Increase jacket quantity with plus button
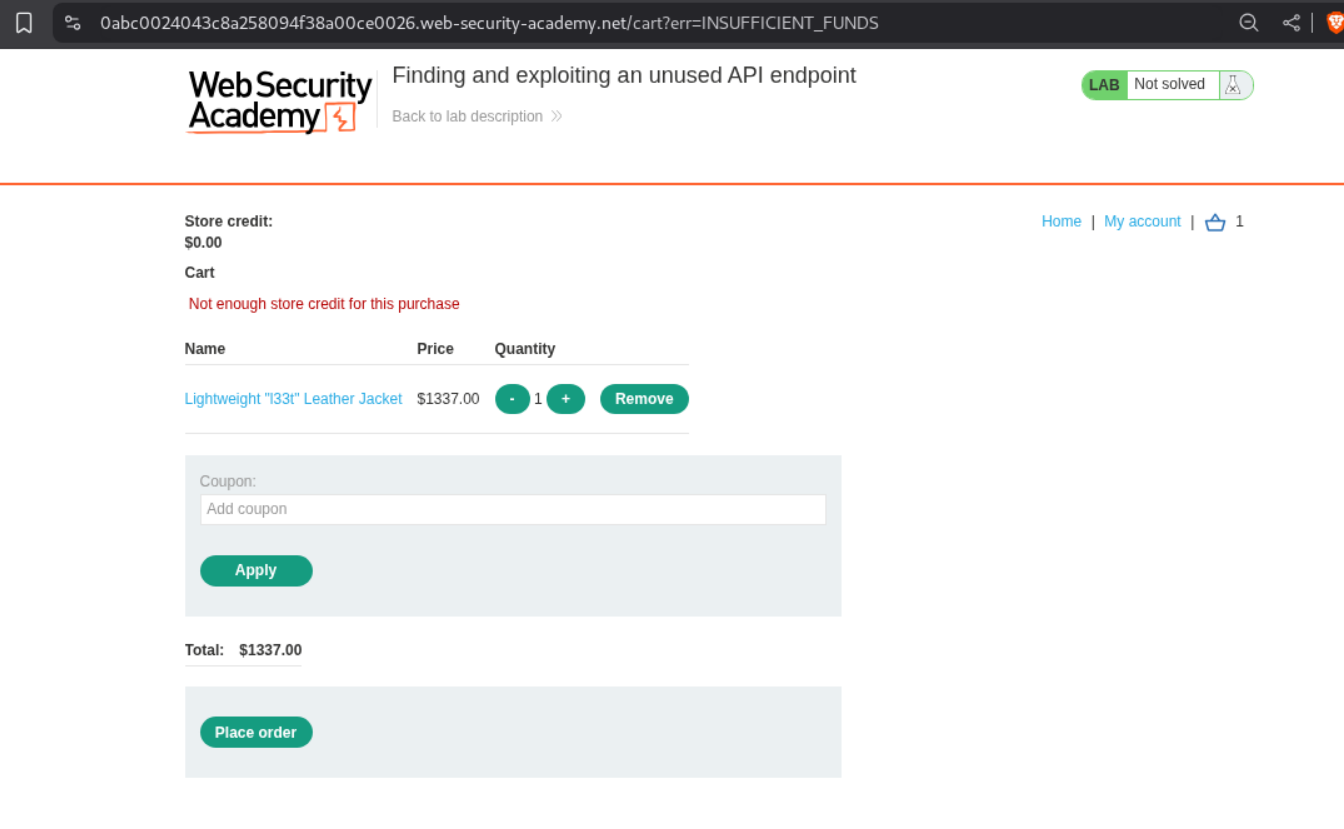1344x829 pixels. point(565,399)
